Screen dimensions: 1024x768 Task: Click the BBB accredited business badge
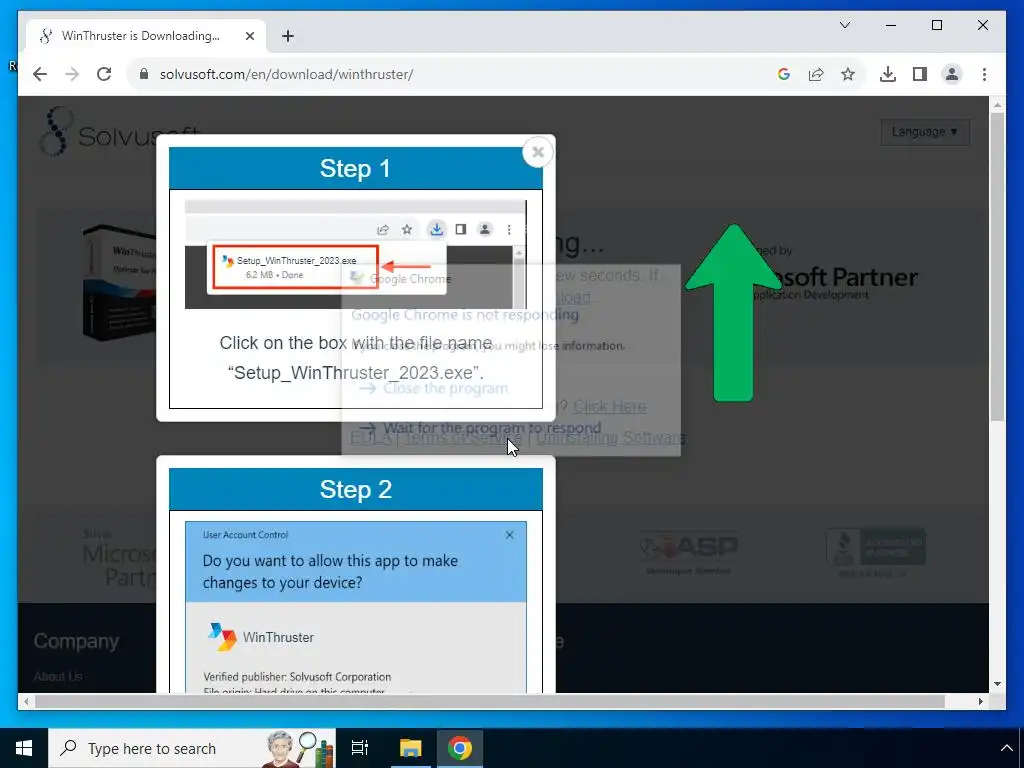pyautogui.click(x=875, y=552)
